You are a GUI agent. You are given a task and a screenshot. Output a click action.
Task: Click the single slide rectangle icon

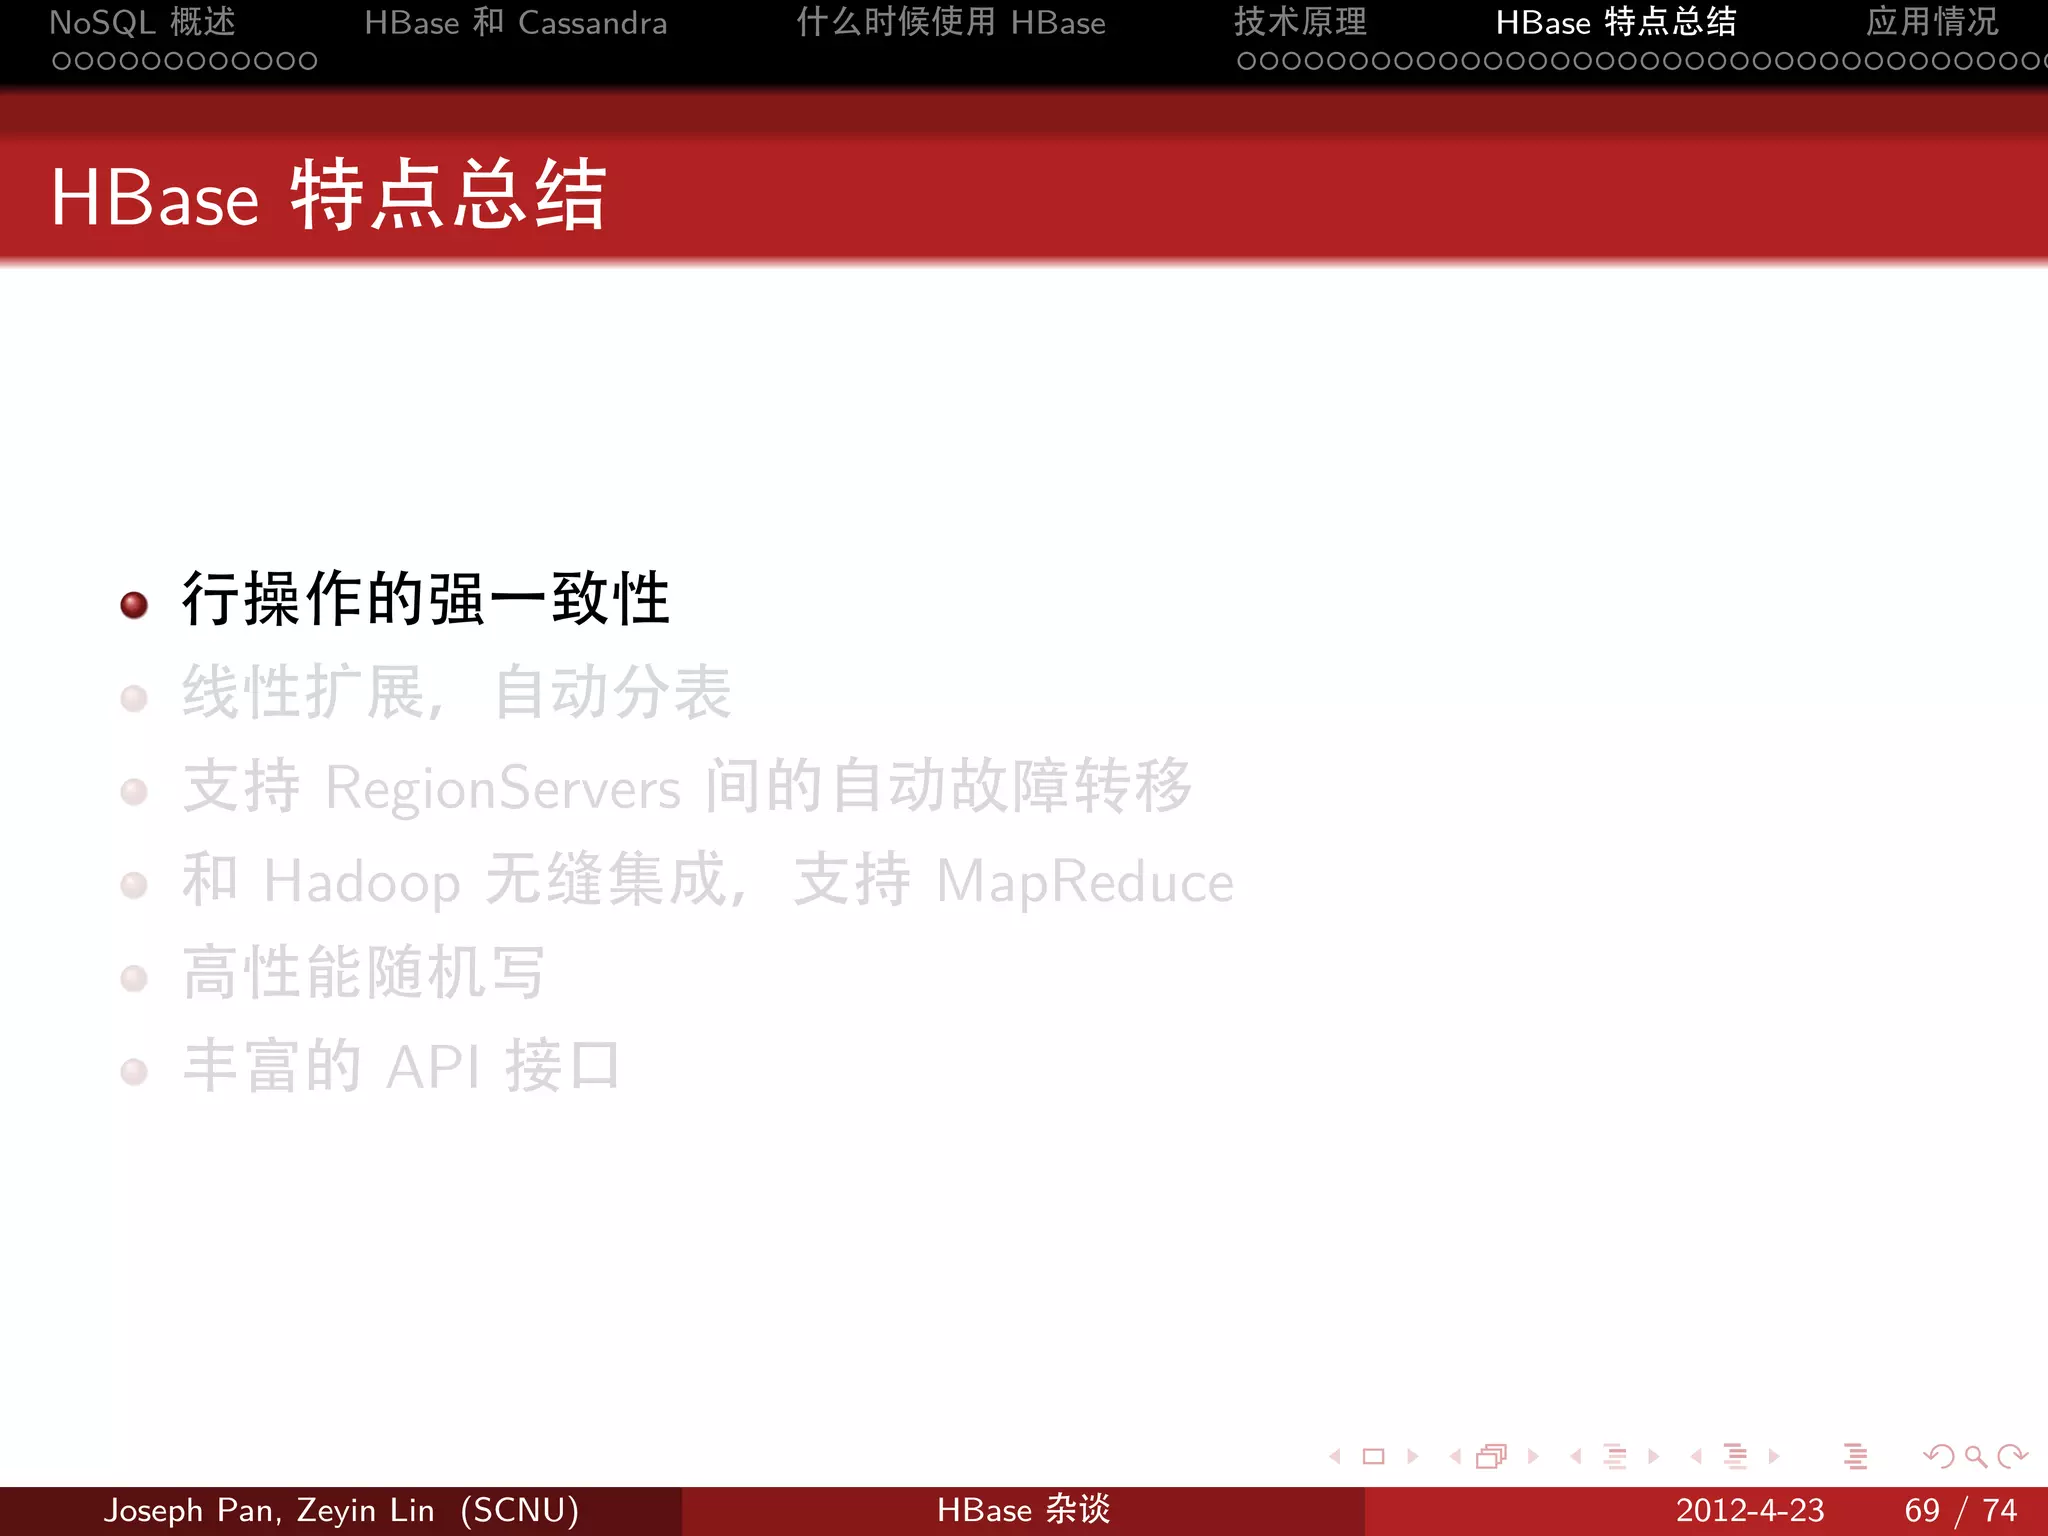click(1374, 1457)
